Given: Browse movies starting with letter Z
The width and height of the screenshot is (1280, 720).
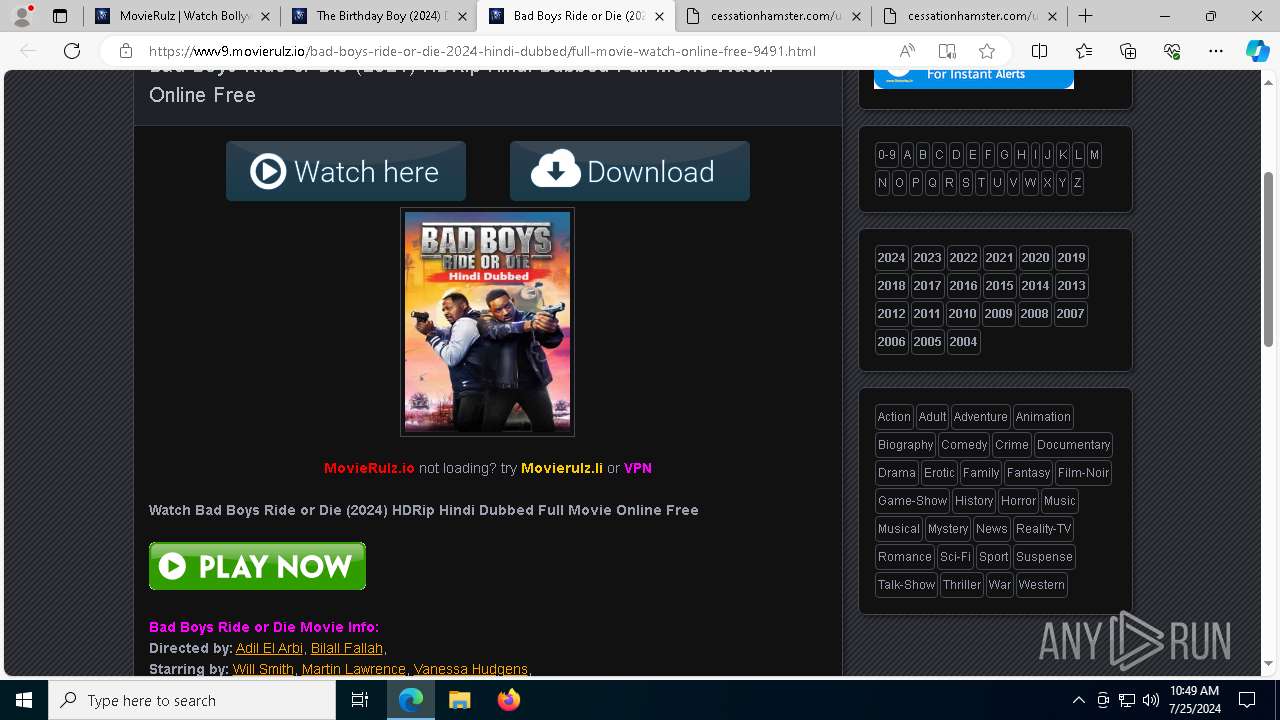Looking at the screenshot, I should pos(1077,183).
